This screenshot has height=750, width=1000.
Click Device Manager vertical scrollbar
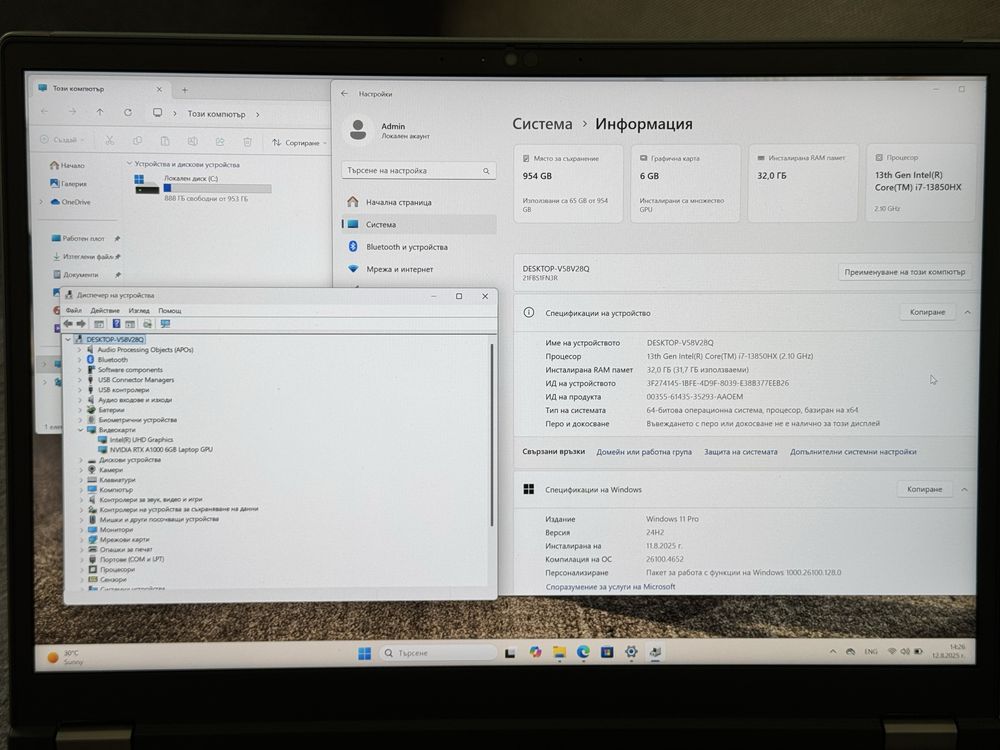[x=492, y=435]
